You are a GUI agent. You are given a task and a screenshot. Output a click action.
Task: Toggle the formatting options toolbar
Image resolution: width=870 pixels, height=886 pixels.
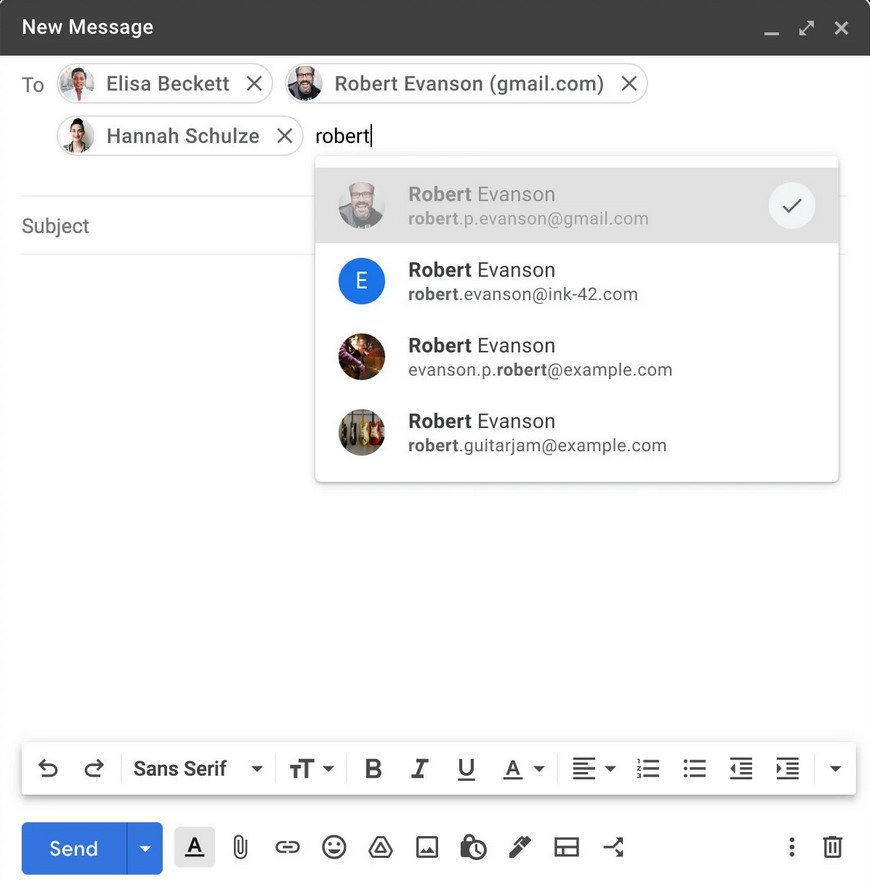pyautogui.click(x=194, y=847)
